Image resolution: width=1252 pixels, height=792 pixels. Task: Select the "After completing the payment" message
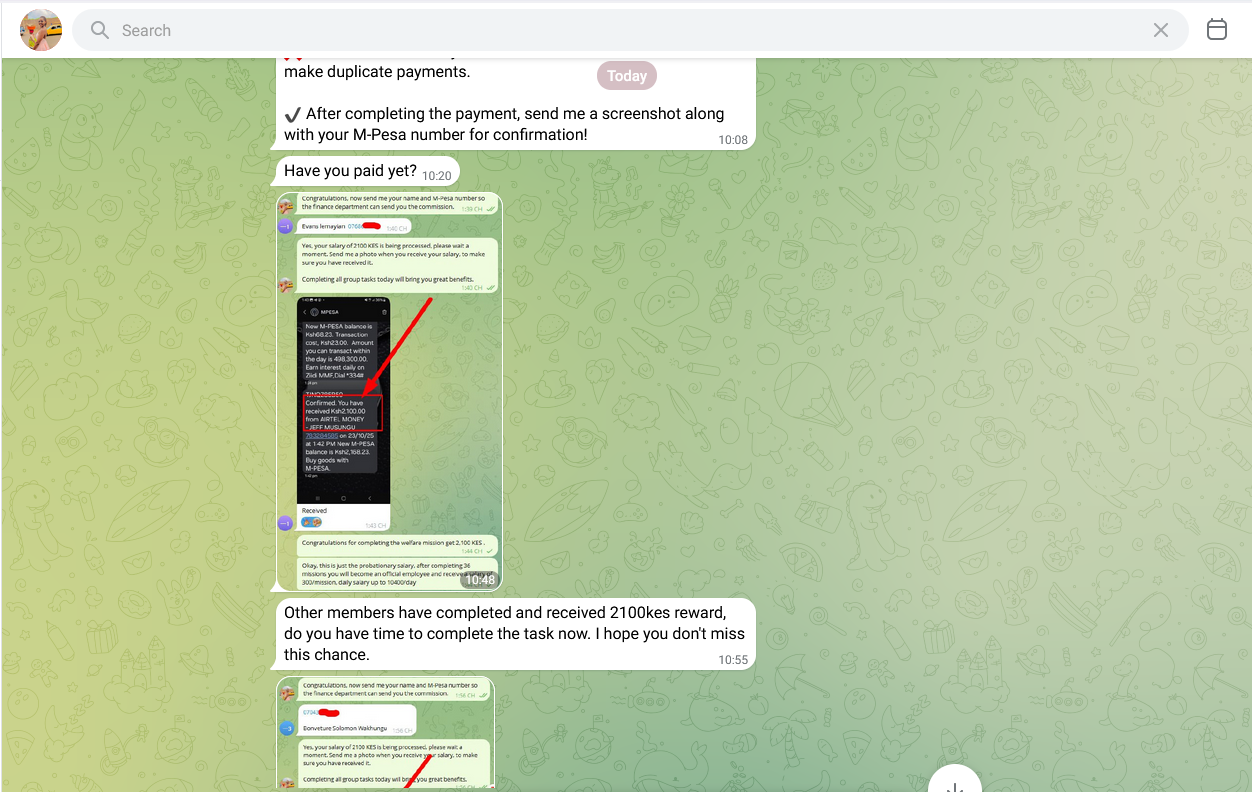[x=504, y=124]
